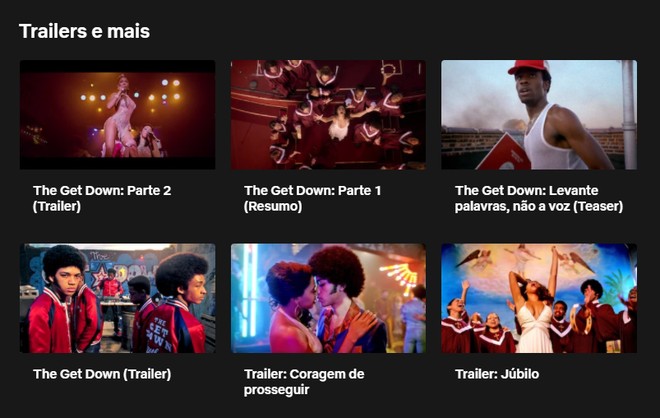Click the title The Get Down: Parte 2 (Trailer)
Screen dimensions: 660x418
coord(102,198)
